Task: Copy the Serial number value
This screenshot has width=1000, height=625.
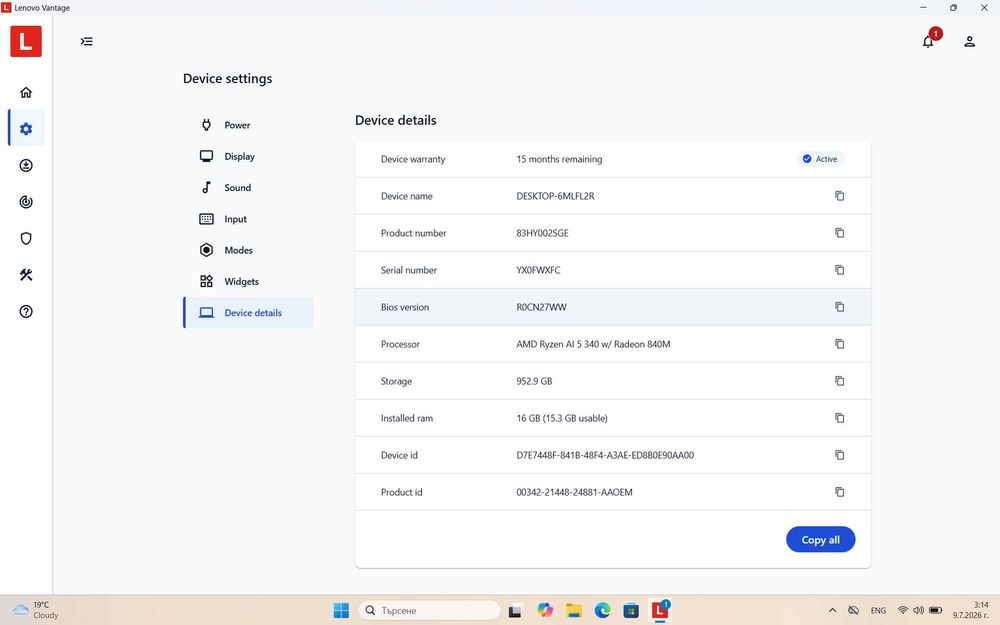Action: (x=839, y=270)
